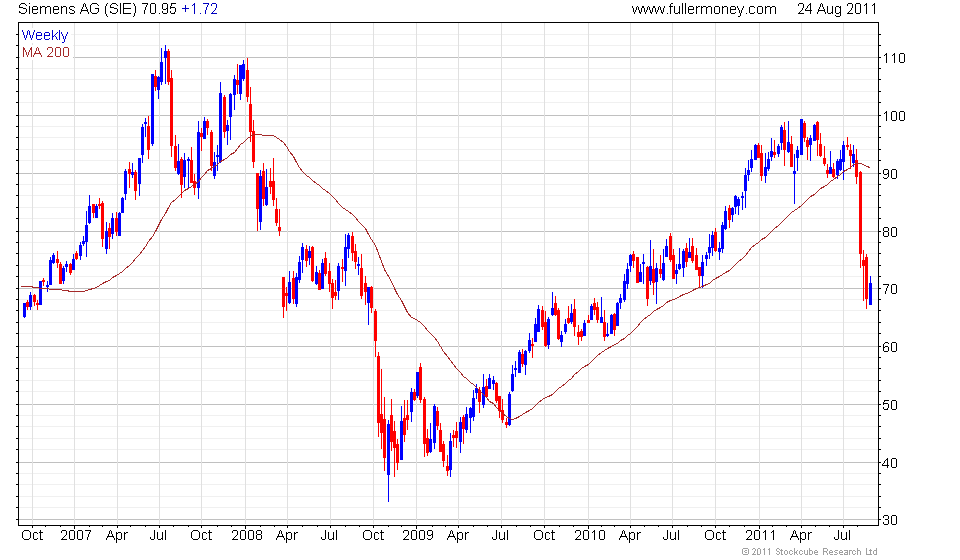Click the 30 price axis label
The image size is (960, 560).
tap(890, 520)
